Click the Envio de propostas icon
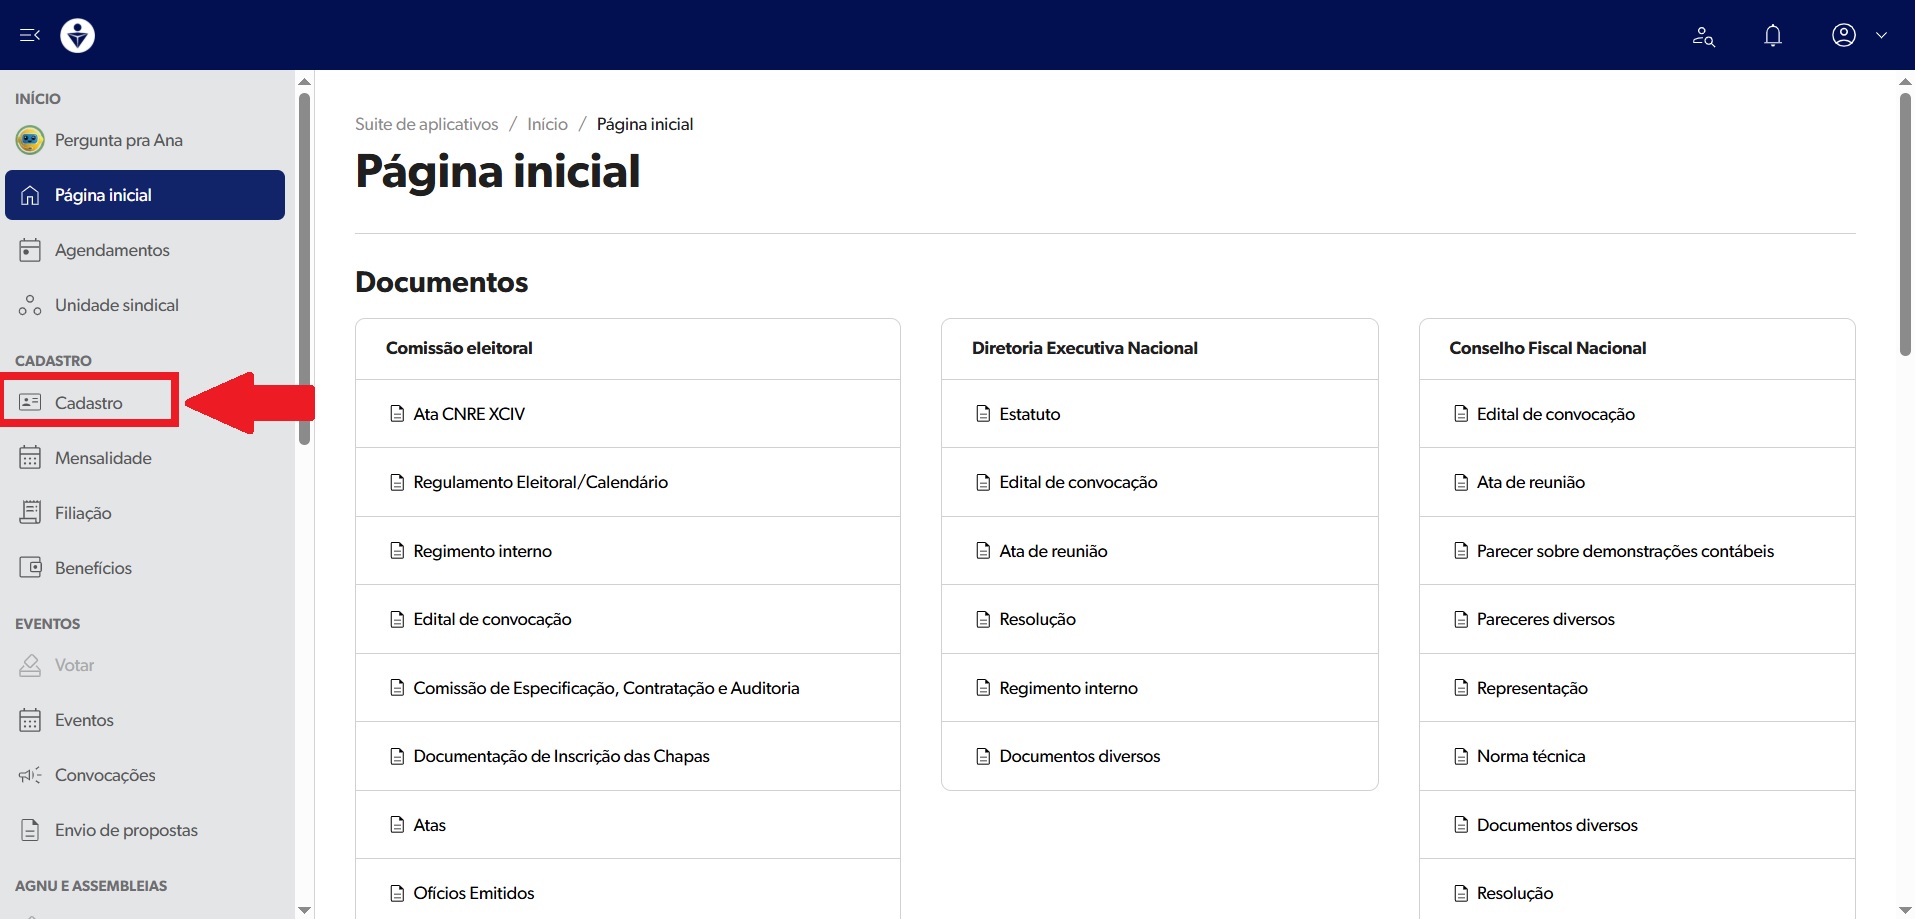This screenshot has width=1915, height=919. tap(30, 830)
